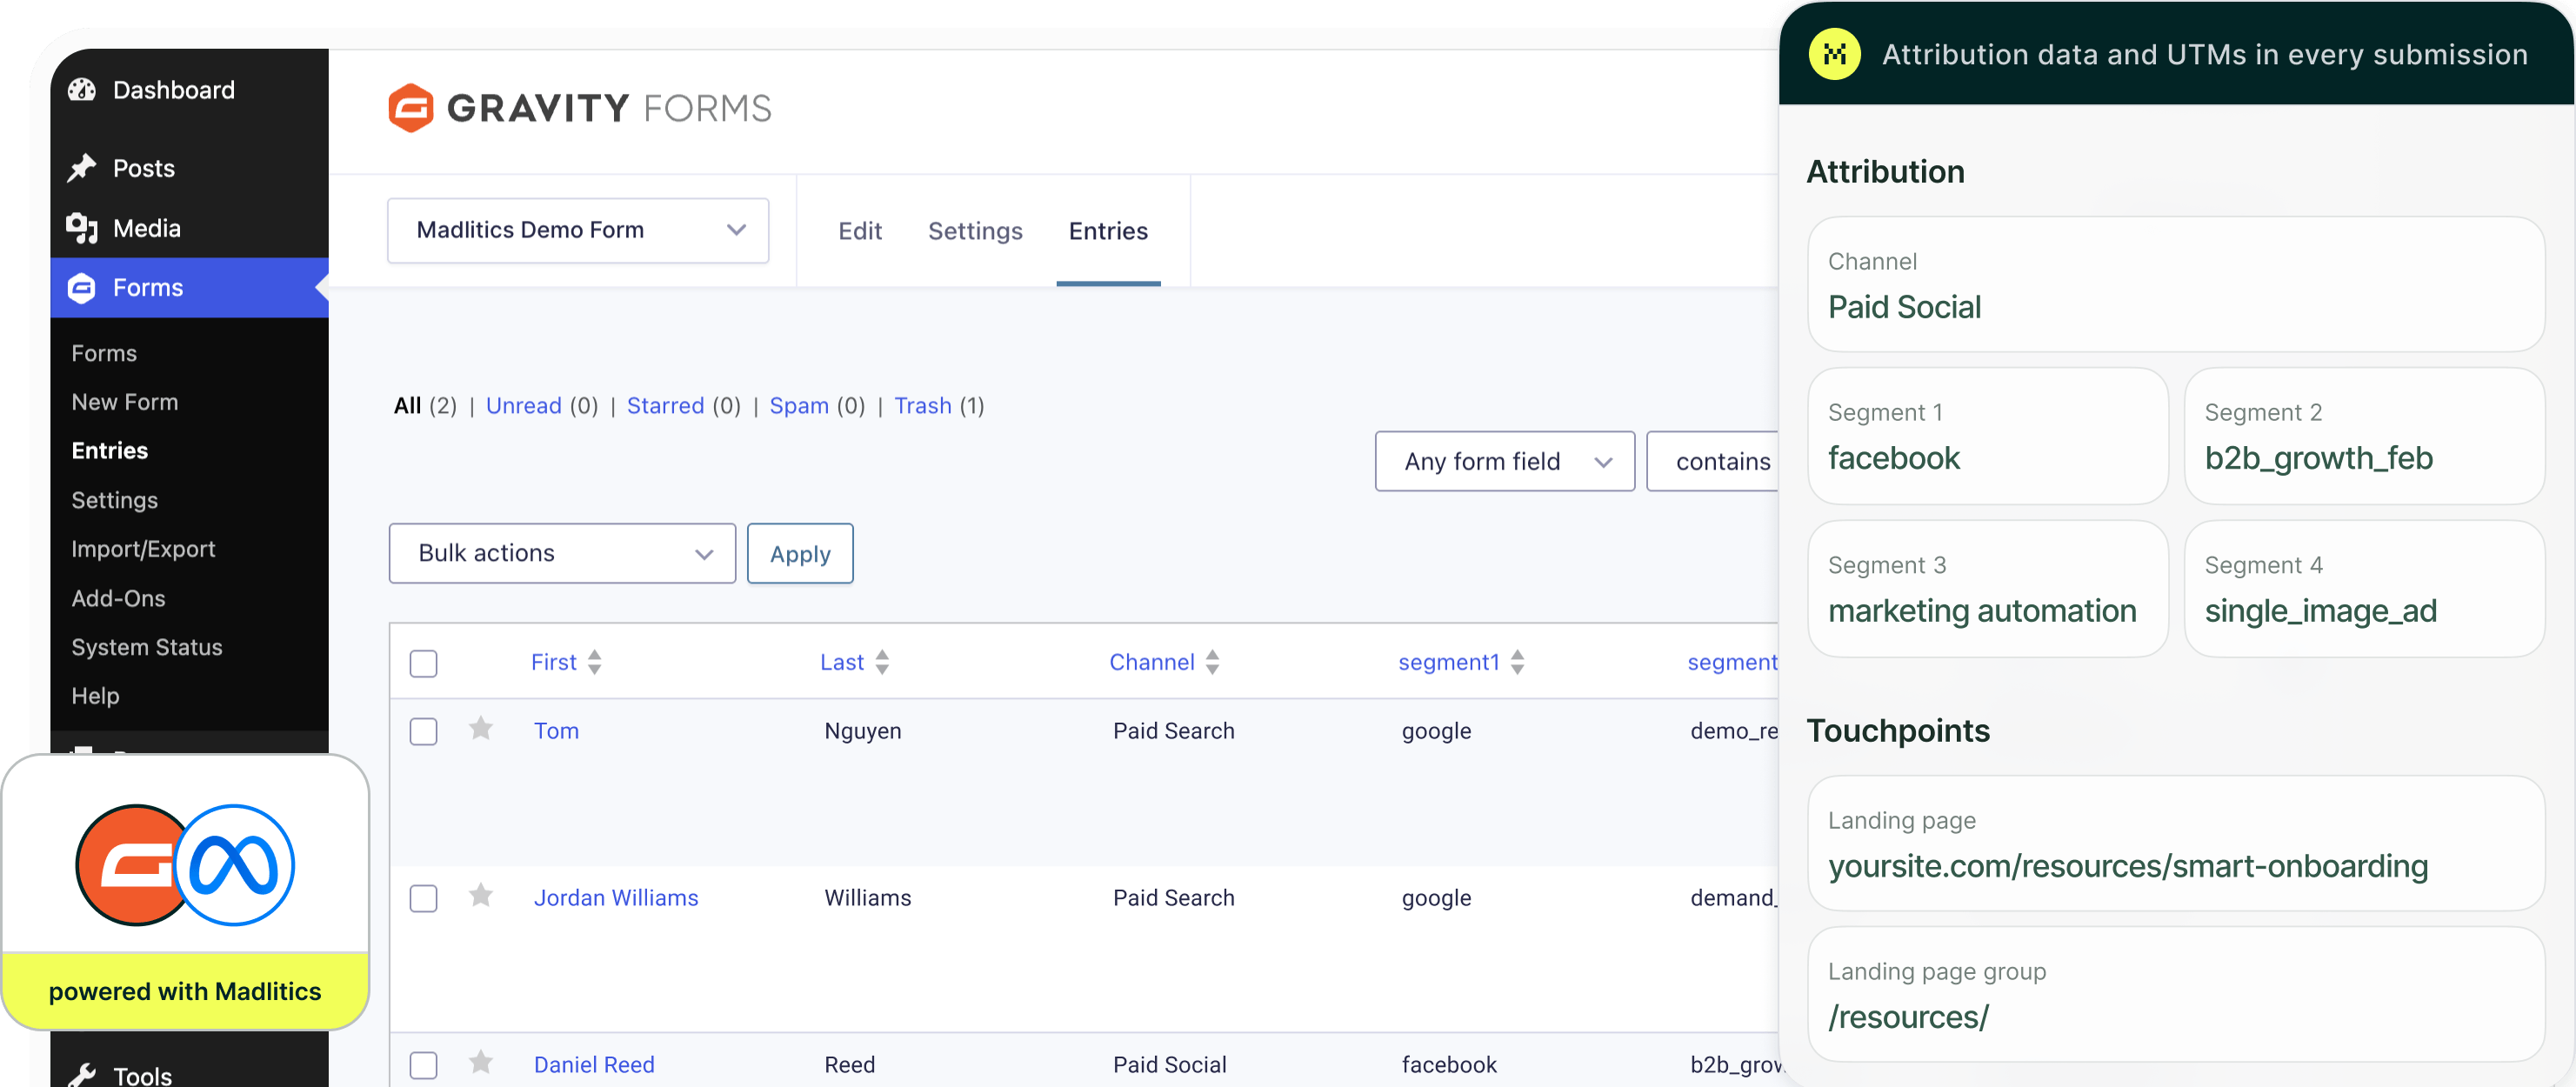Screen dimensions: 2576x1087
Task: Click the Posts pushpin icon
Action: pos(82,168)
